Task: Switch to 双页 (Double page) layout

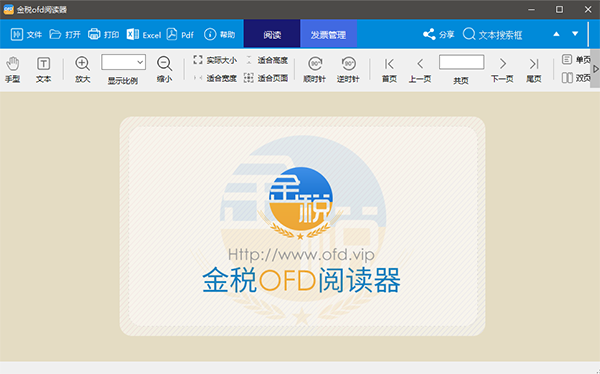Action: (x=576, y=78)
